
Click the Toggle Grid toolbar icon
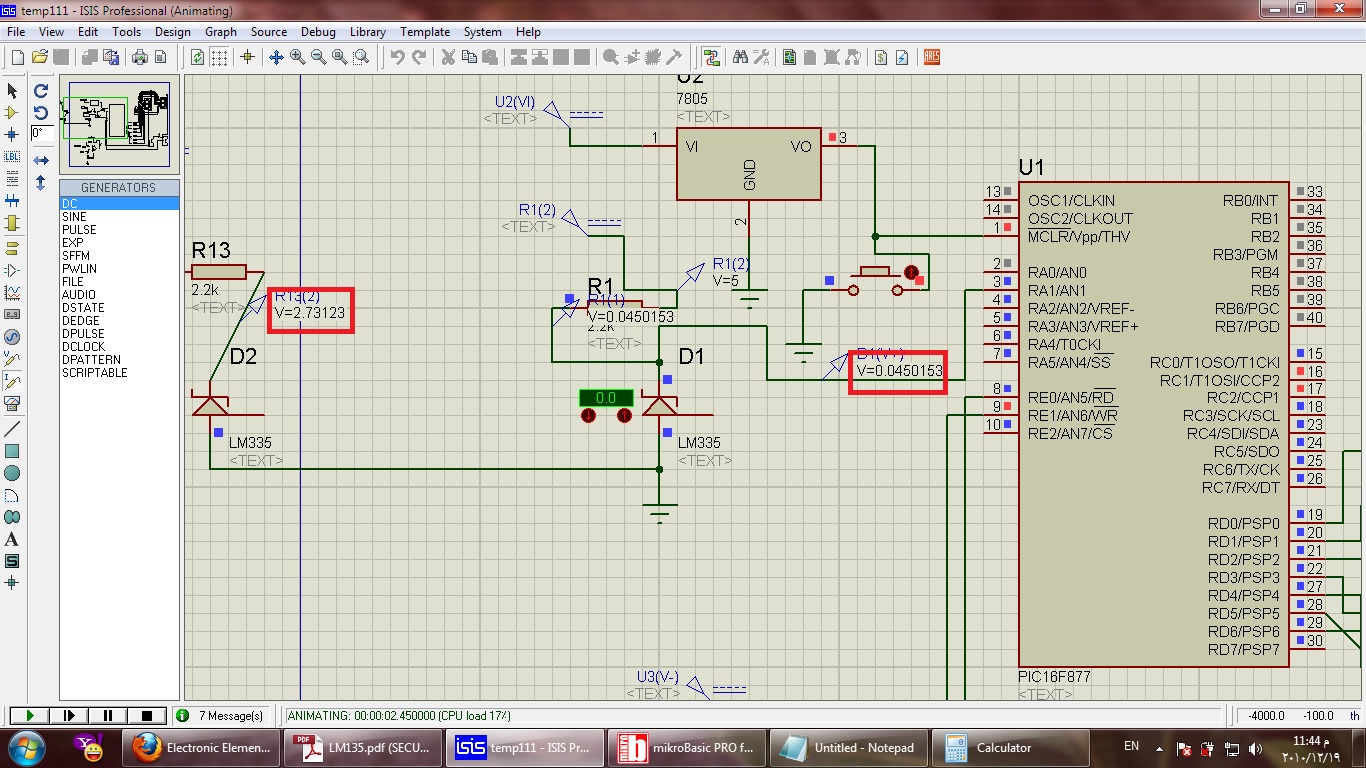point(219,57)
